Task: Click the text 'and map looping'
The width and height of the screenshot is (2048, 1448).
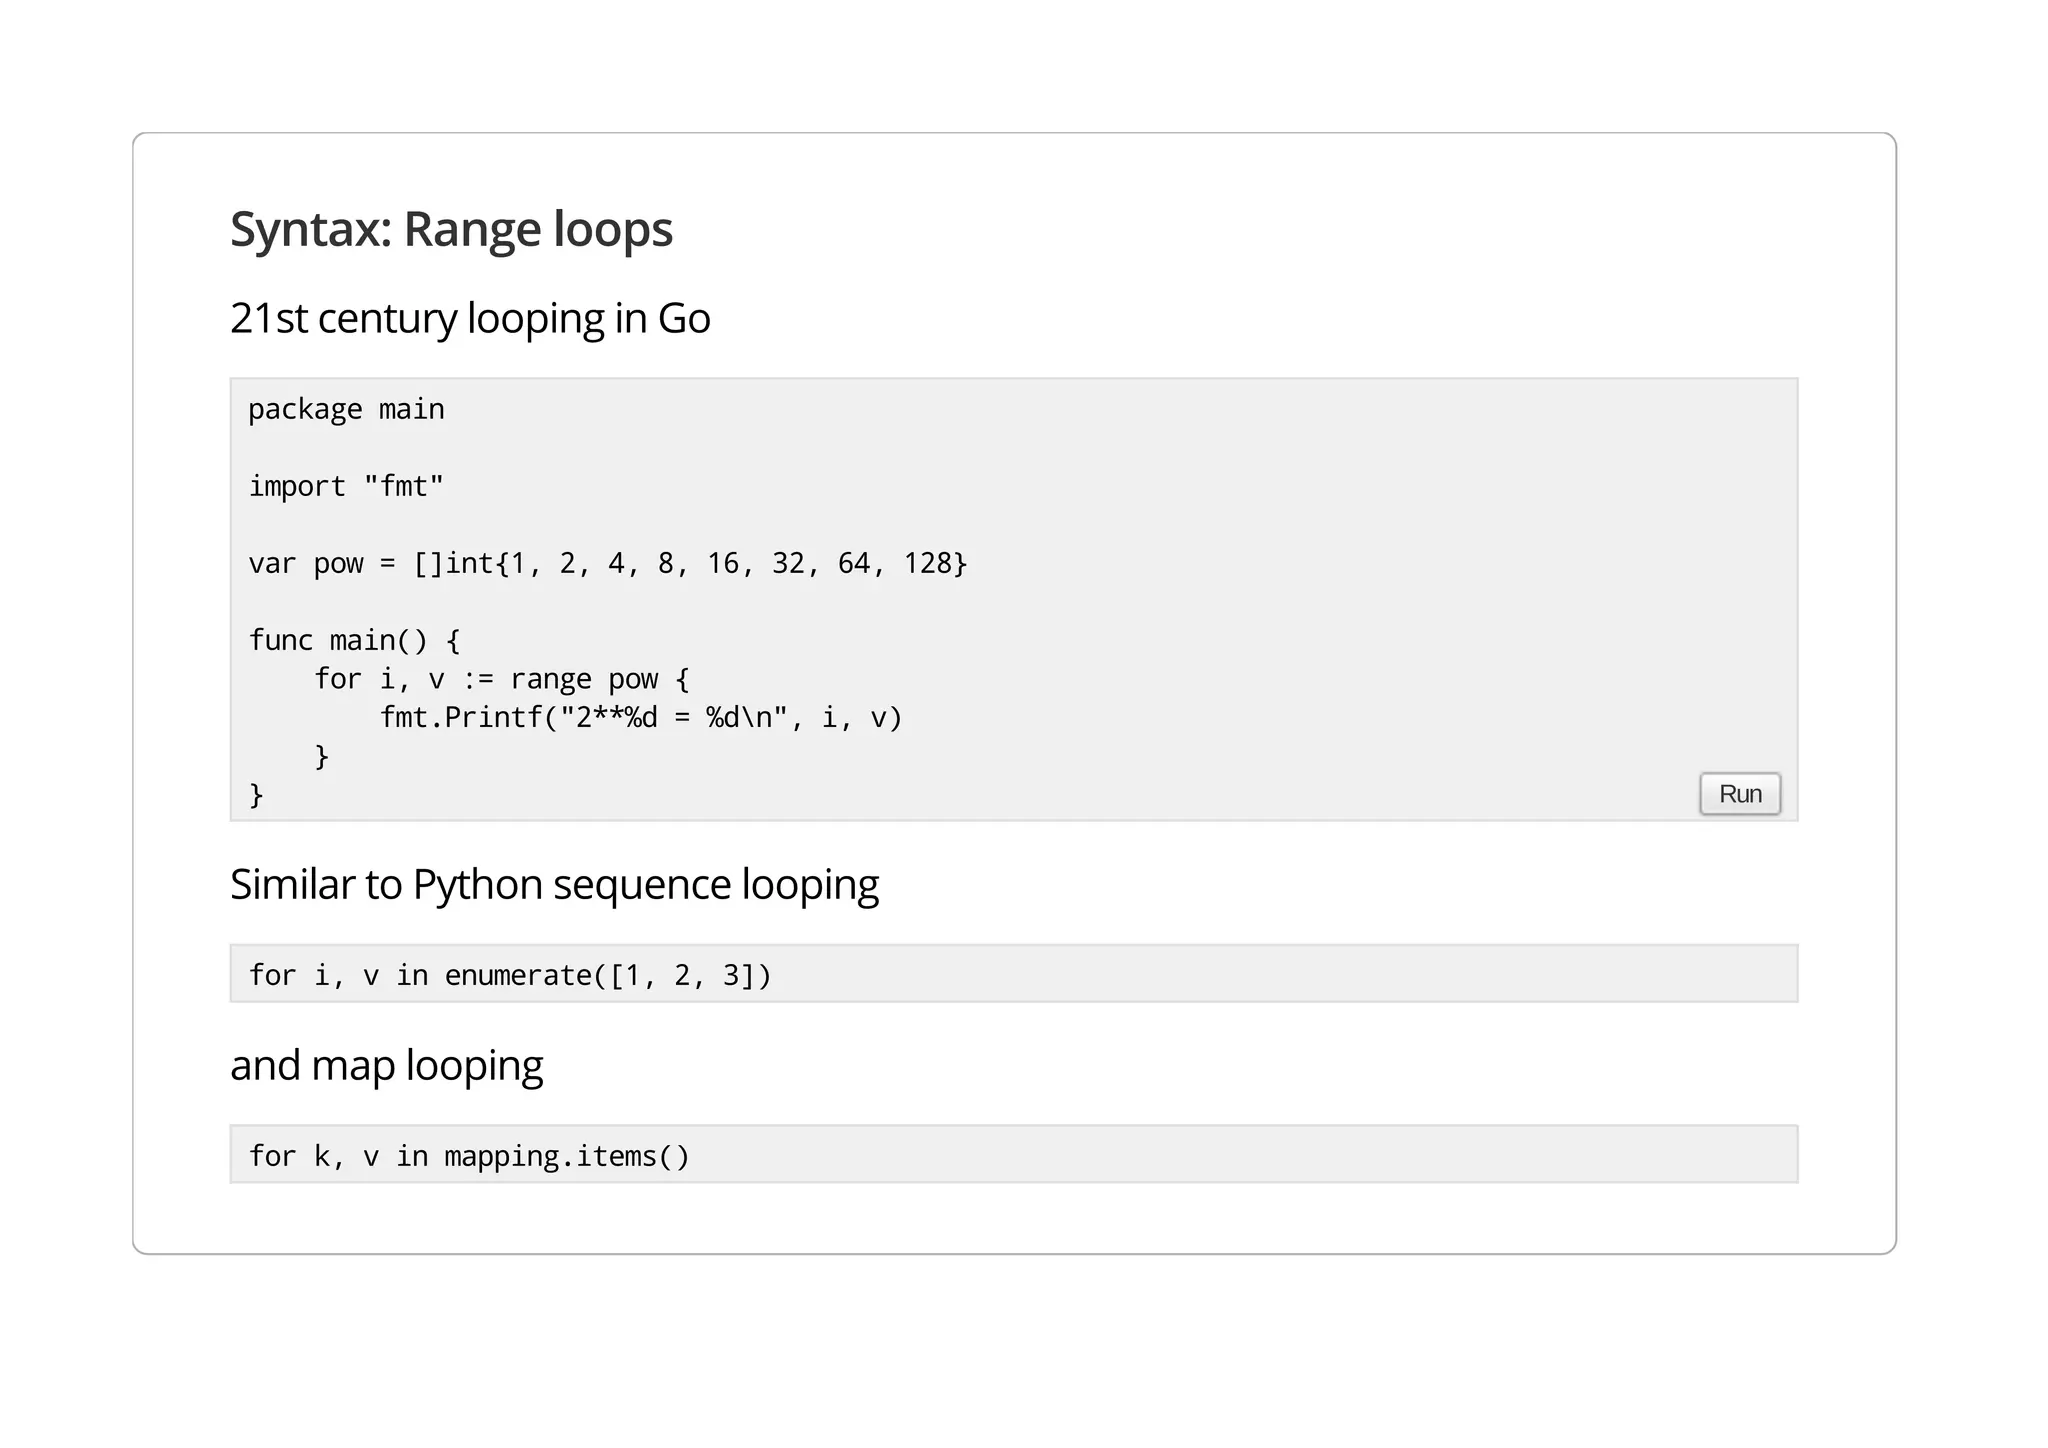Action: [x=386, y=1066]
